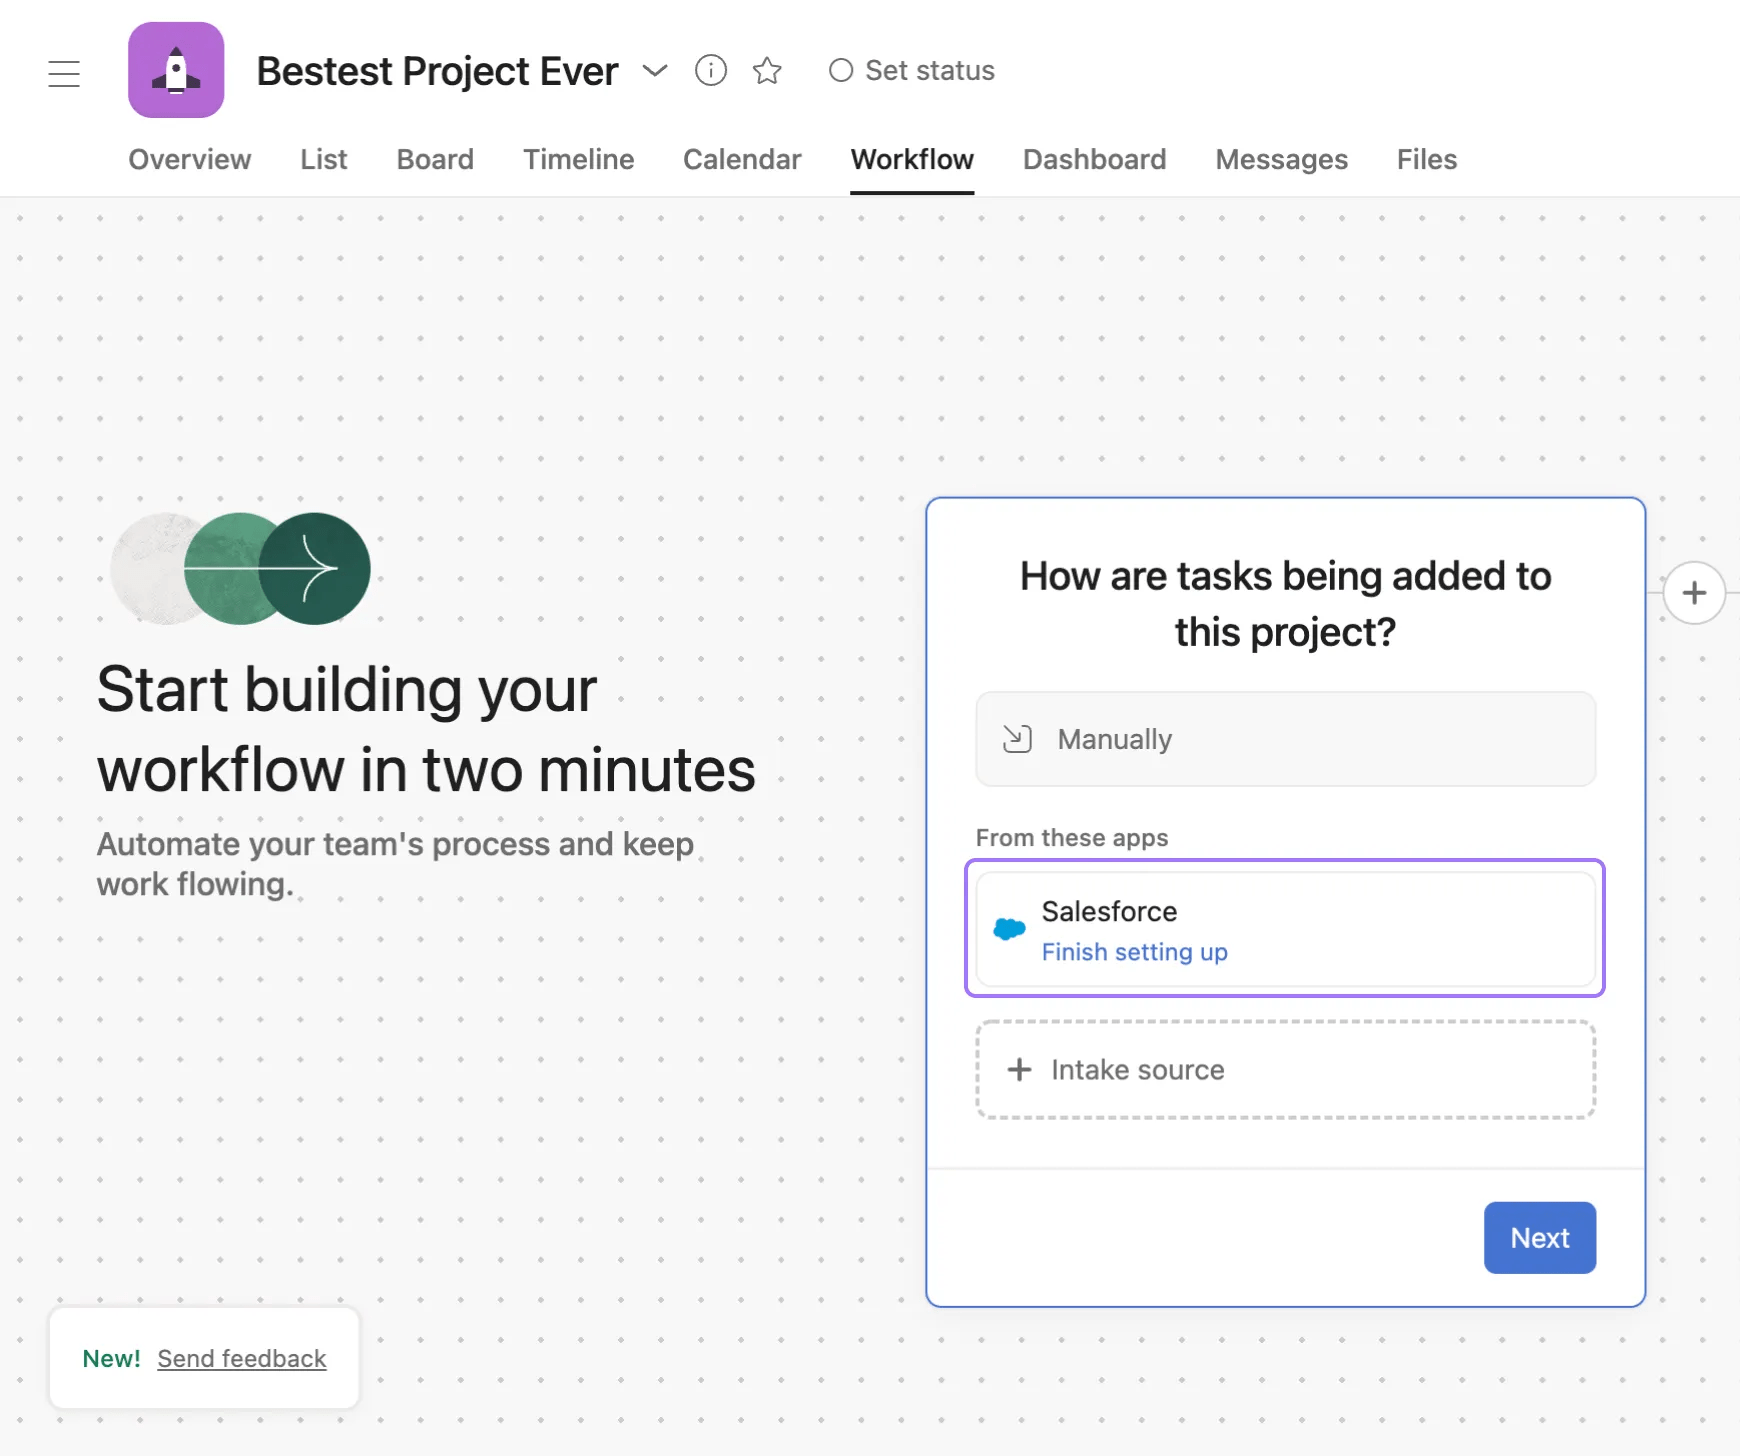1740x1456 pixels.
Task: Click the purple rocket project icon
Action: (176, 70)
